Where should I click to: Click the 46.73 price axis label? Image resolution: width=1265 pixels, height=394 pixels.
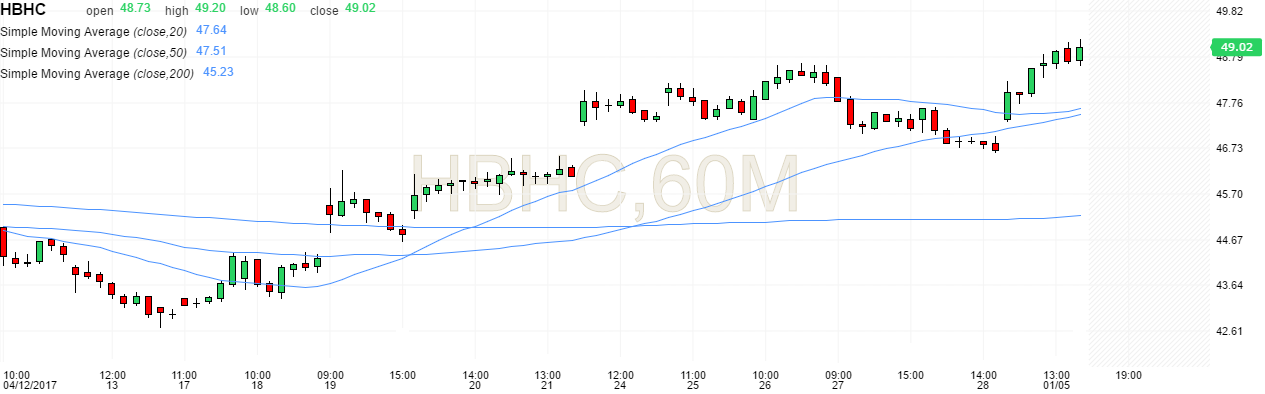(x=1229, y=148)
